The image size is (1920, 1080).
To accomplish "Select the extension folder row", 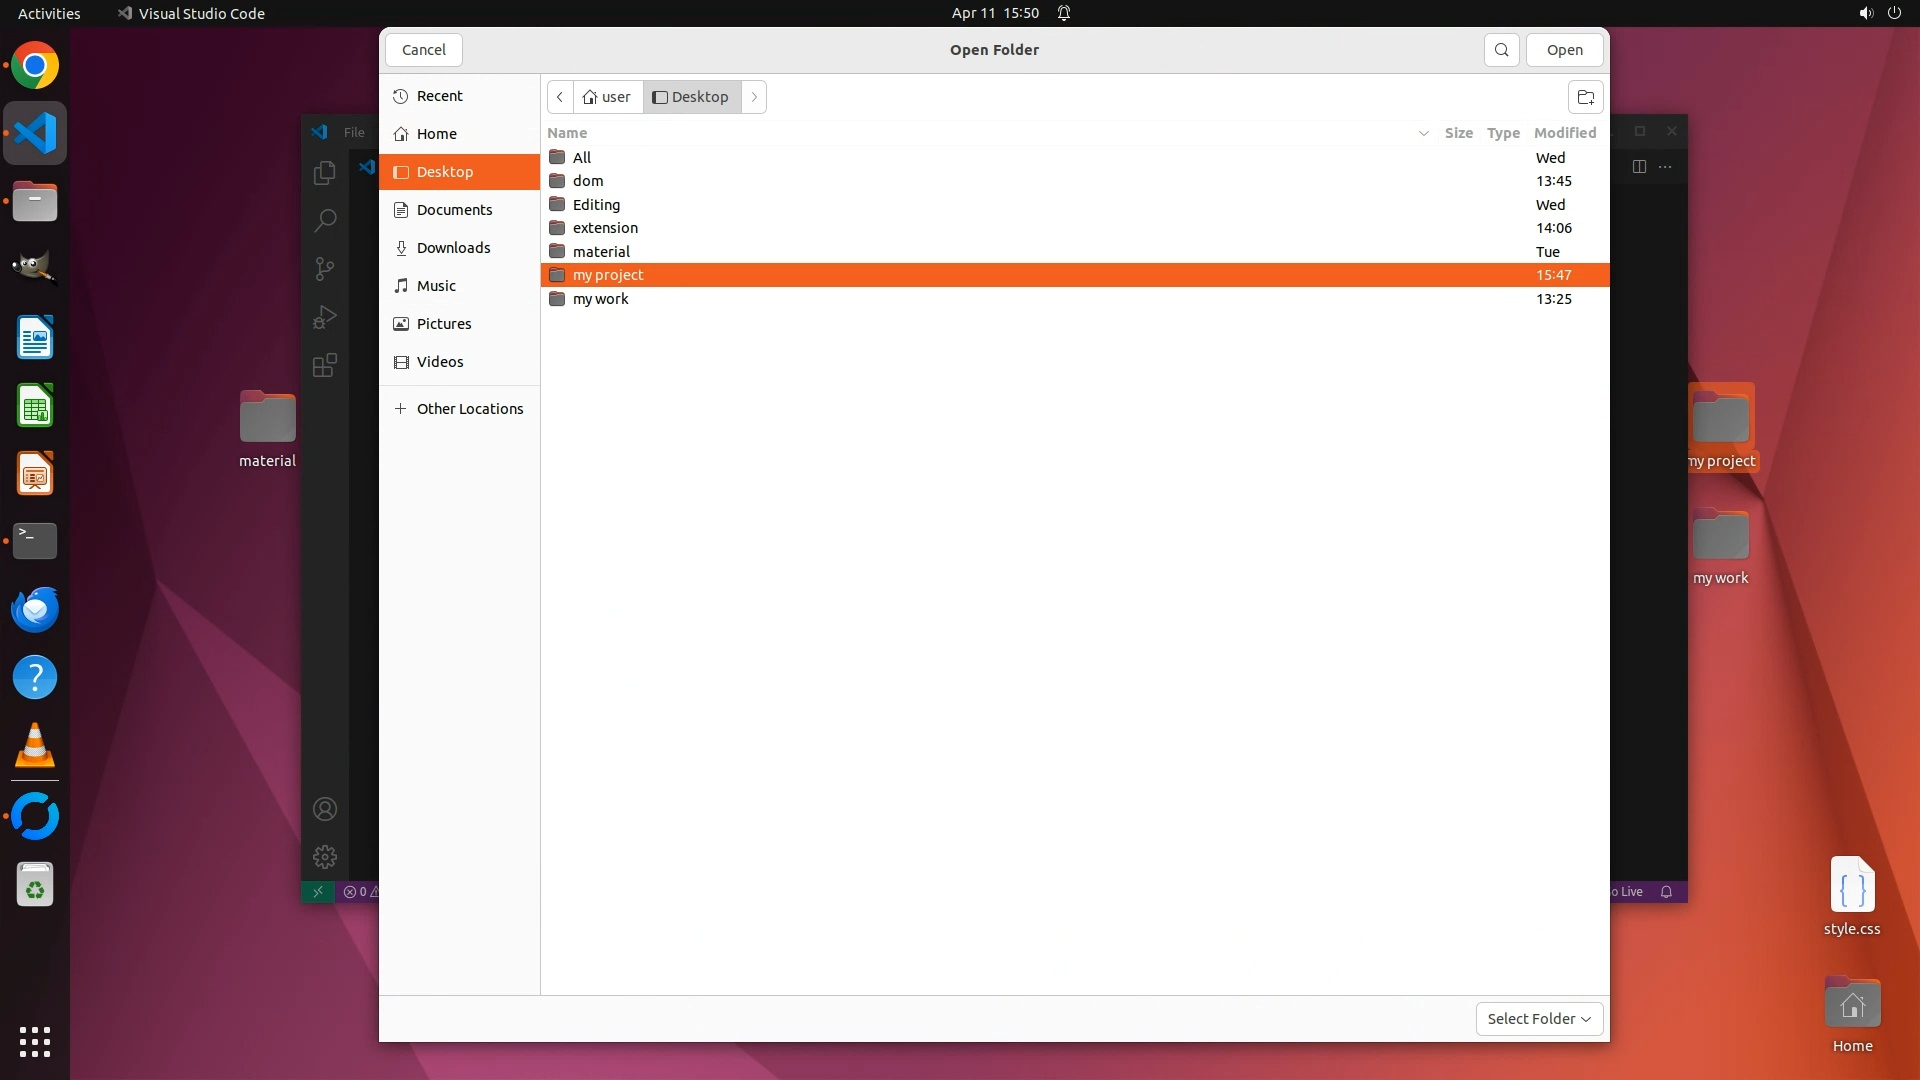I will pos(605,228).
